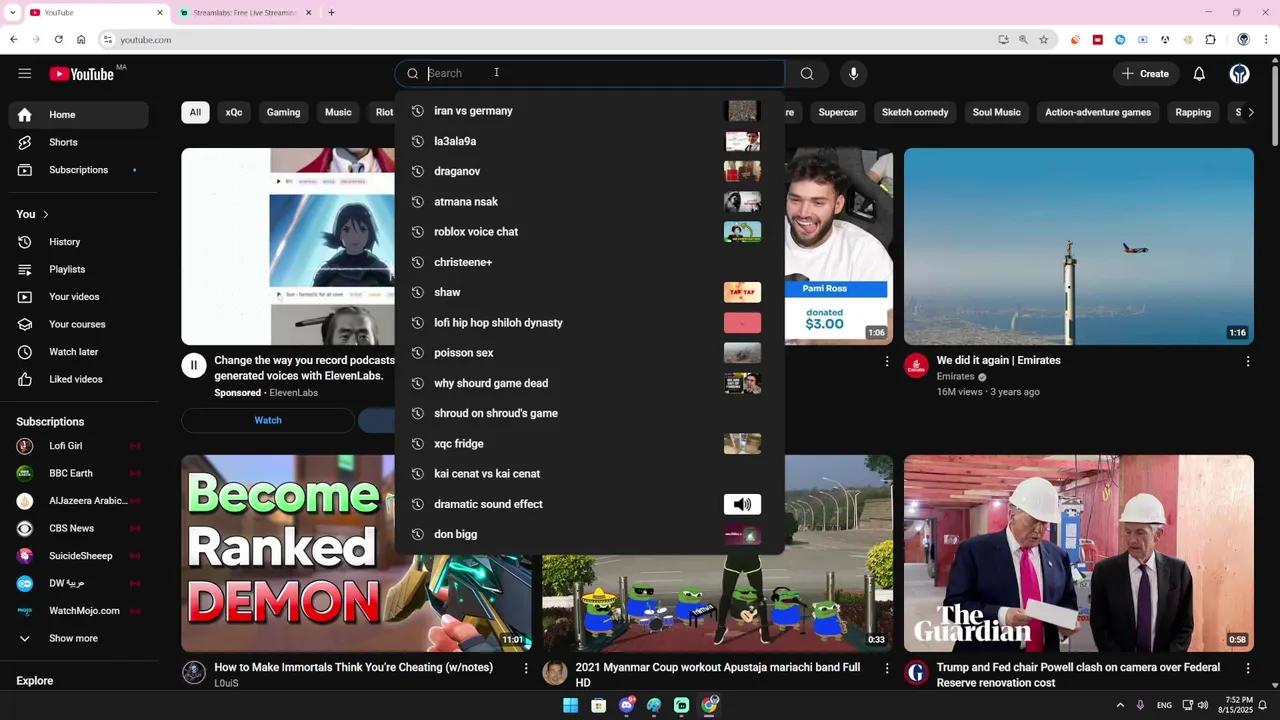Select the 'Sketch comedy' filter chip

coord(915,112)
